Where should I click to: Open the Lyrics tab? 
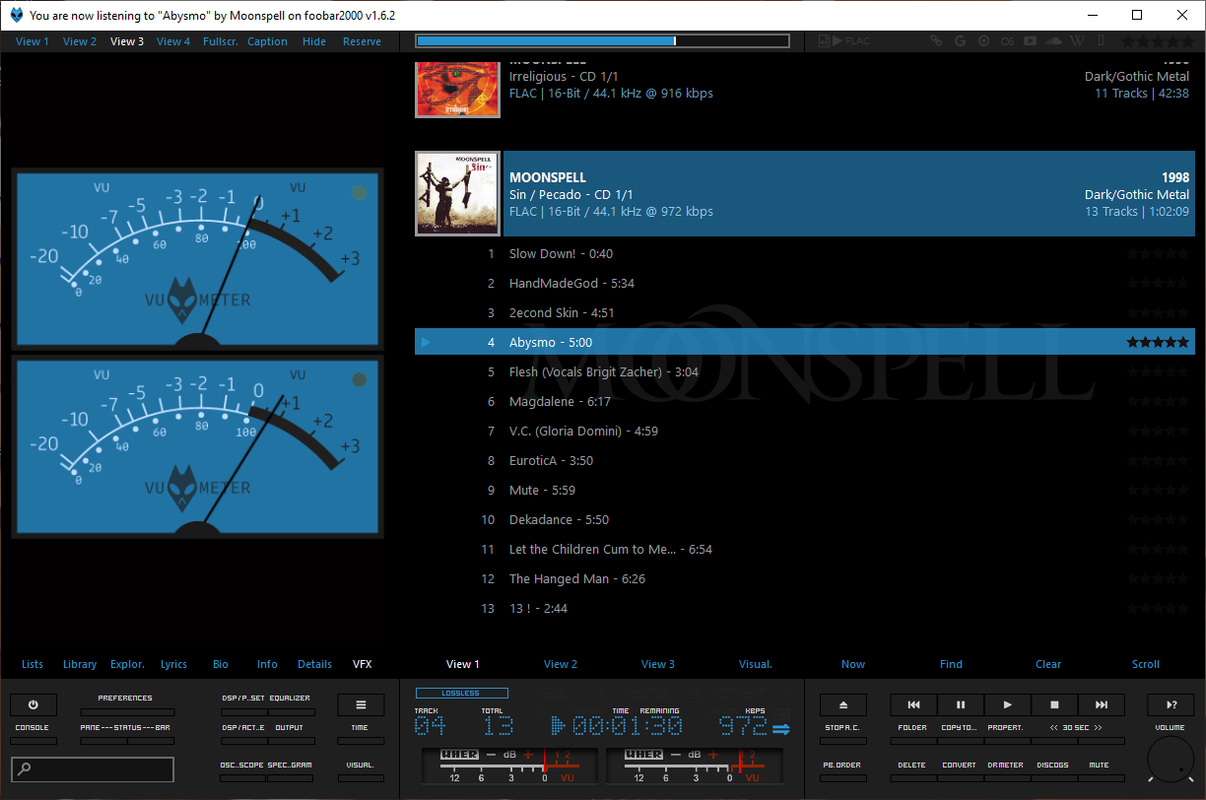(x=174, y=664)
